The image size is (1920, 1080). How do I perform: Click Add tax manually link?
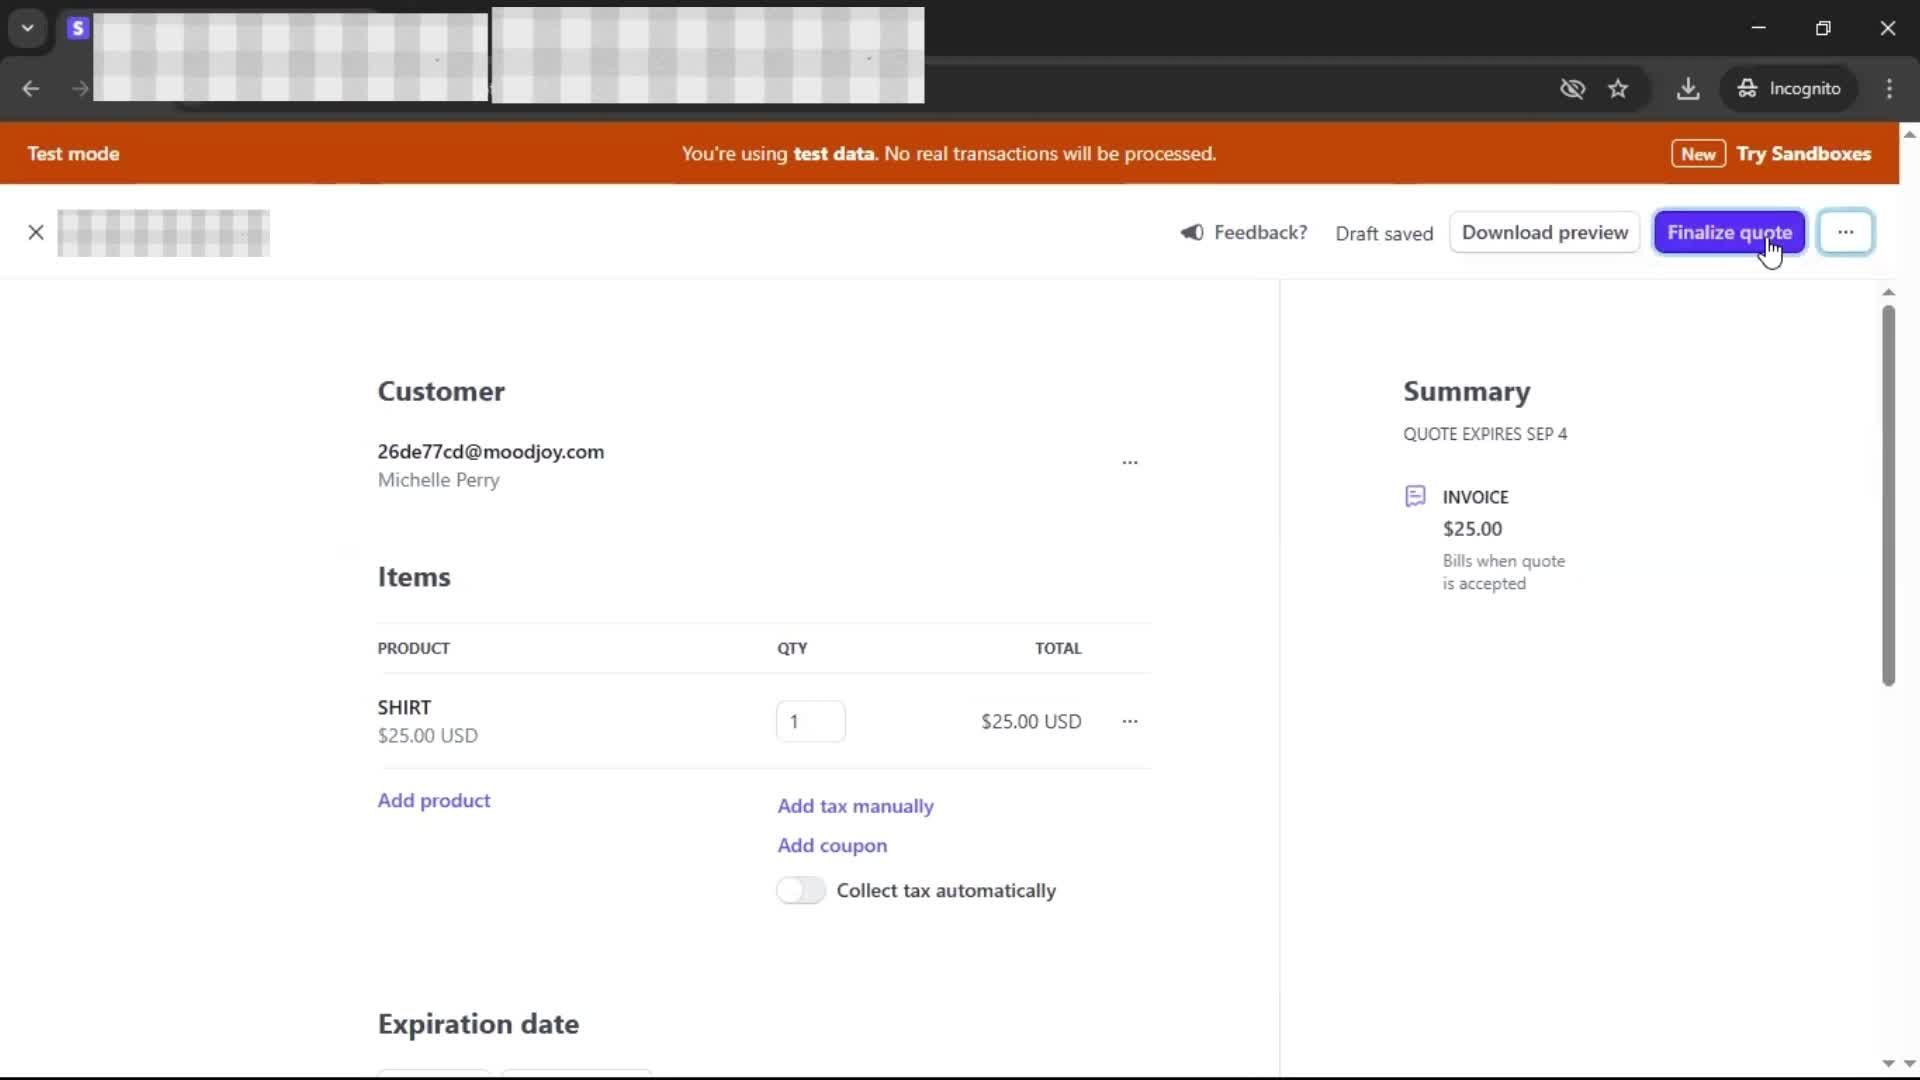tap(855, 806)
